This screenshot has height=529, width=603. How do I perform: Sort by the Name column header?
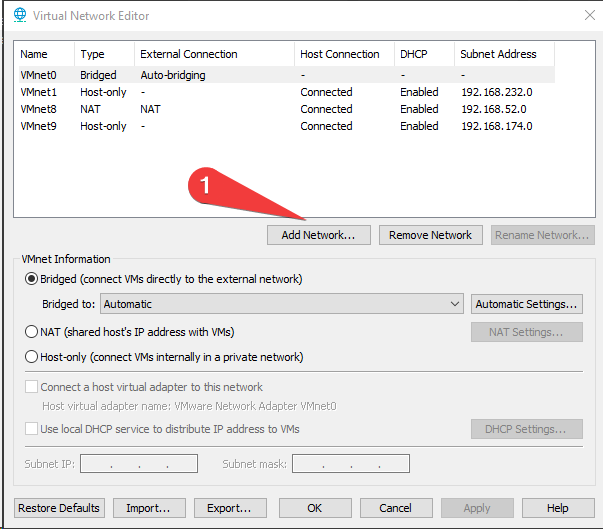coord(44,54)
